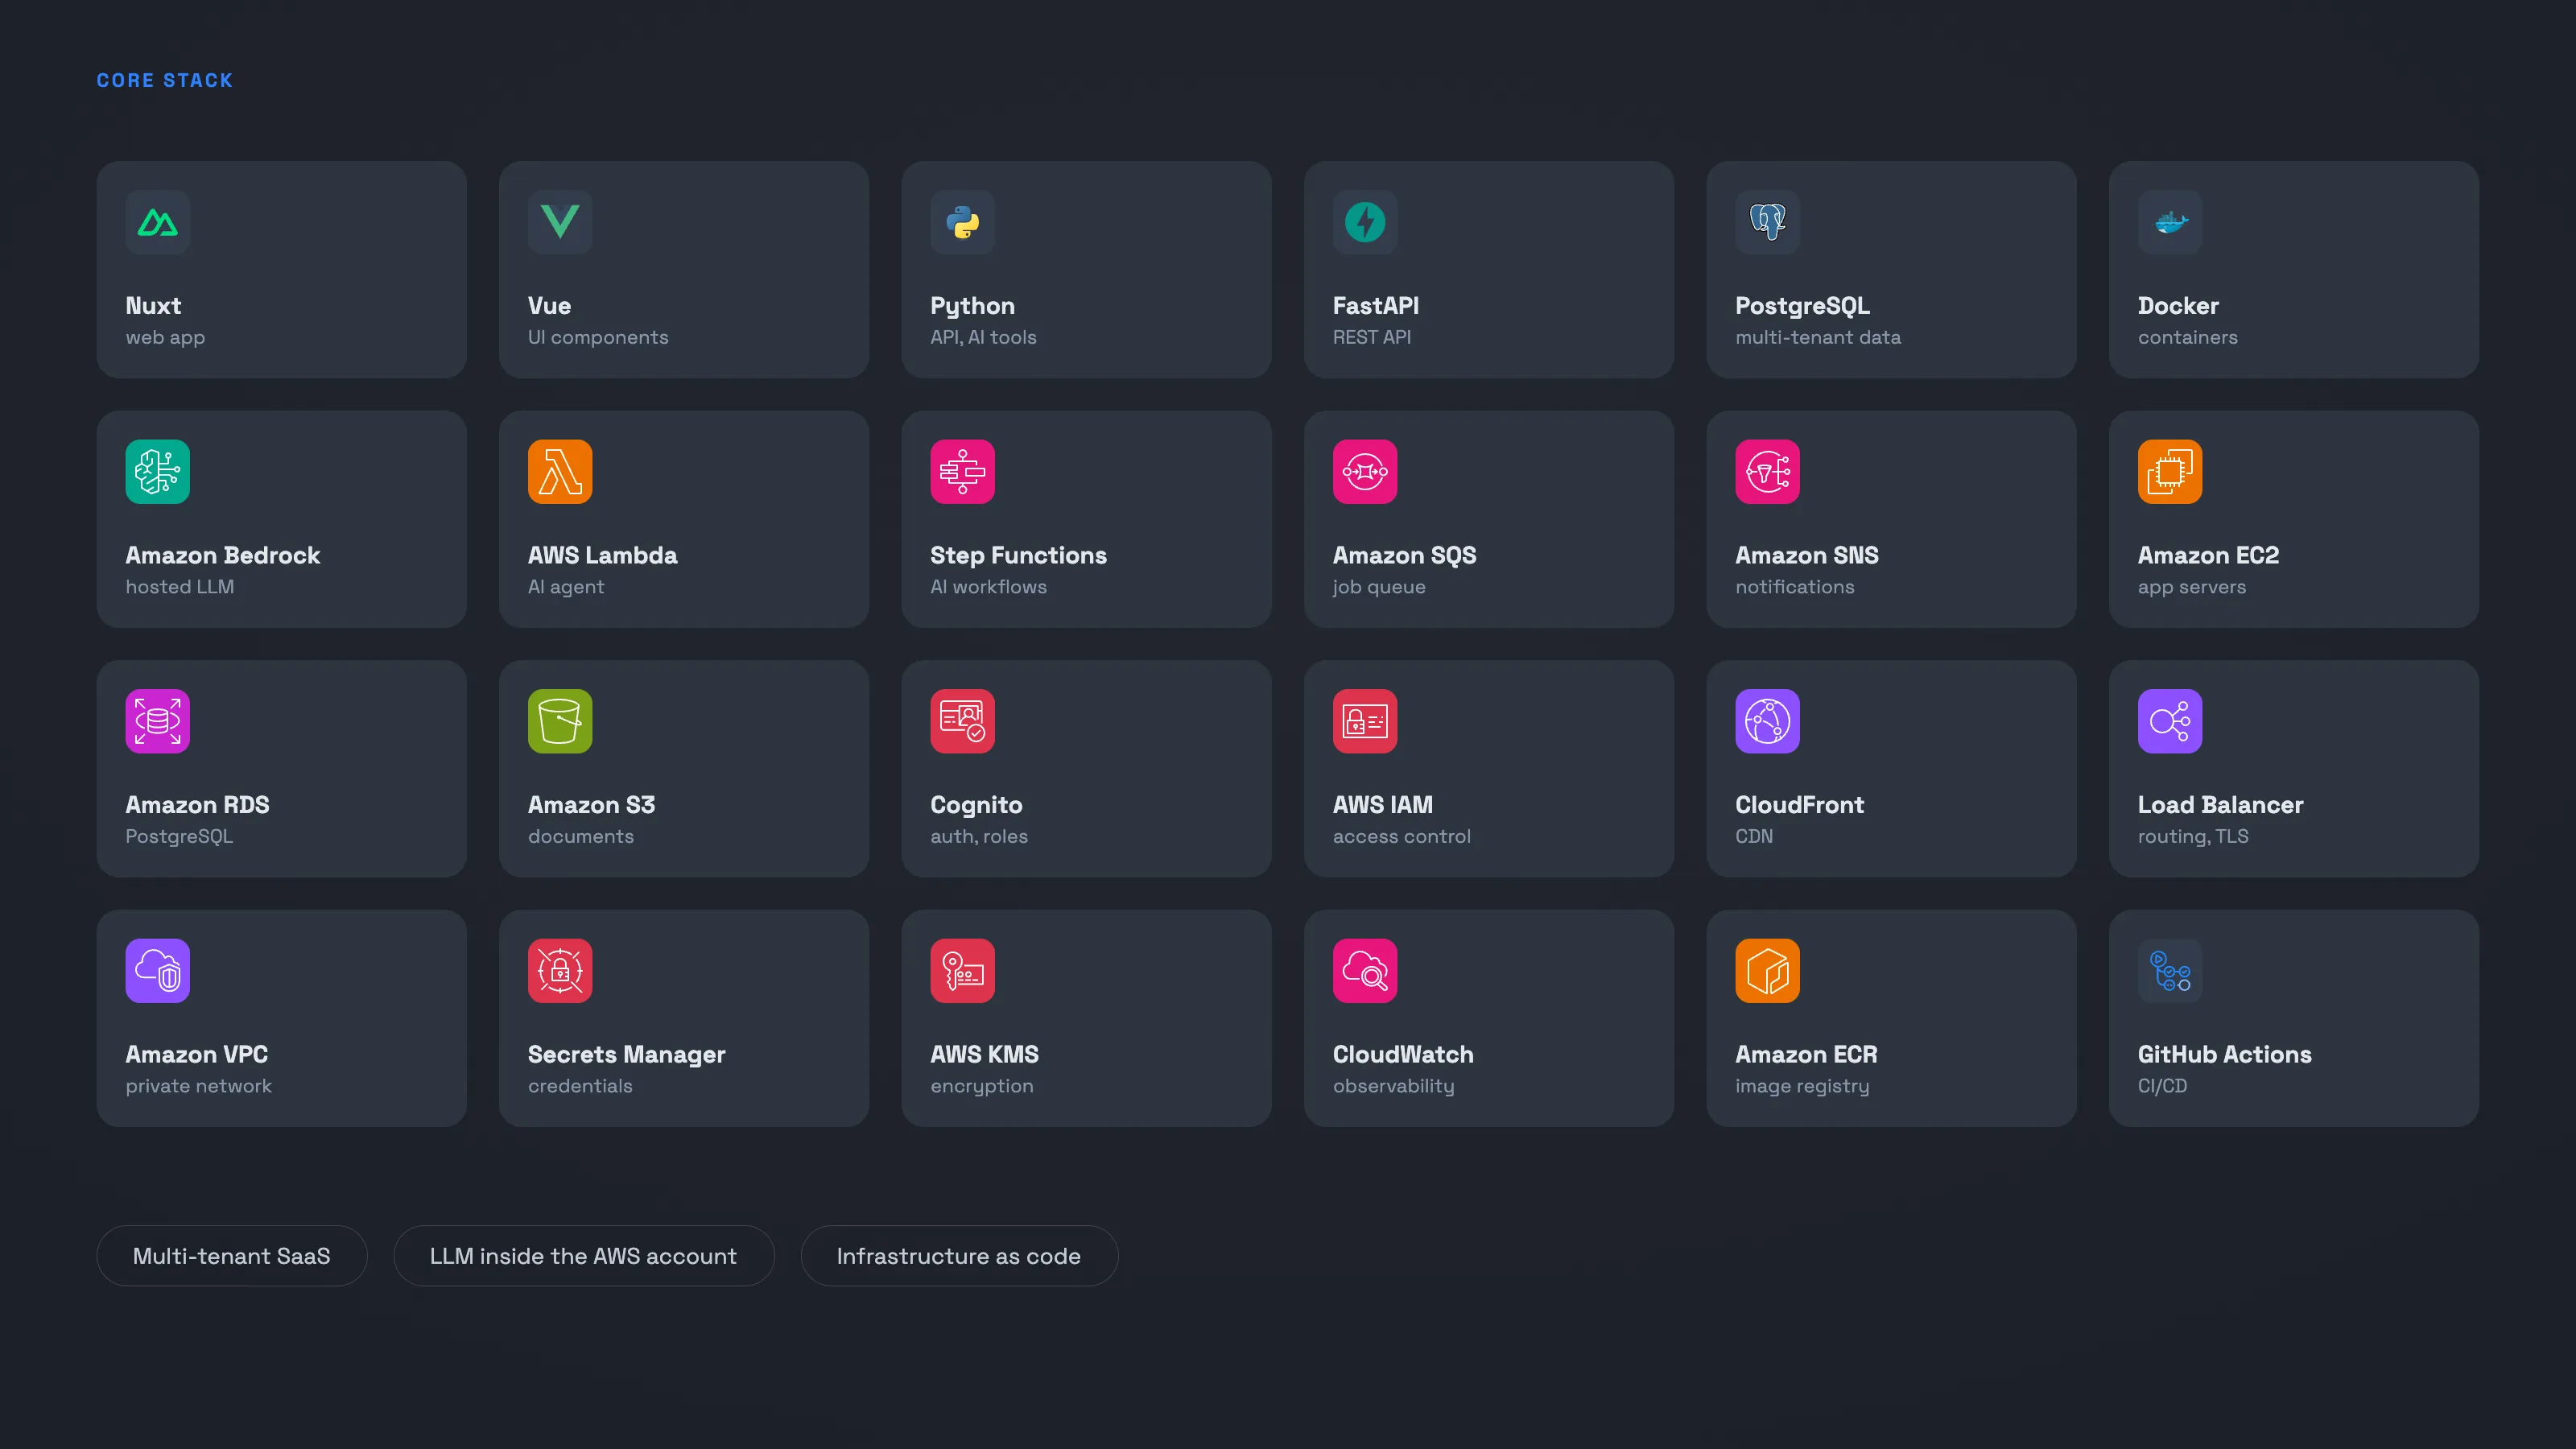Click the Secrets Manager title text
The image size is (2576, 1449).
627,1055
